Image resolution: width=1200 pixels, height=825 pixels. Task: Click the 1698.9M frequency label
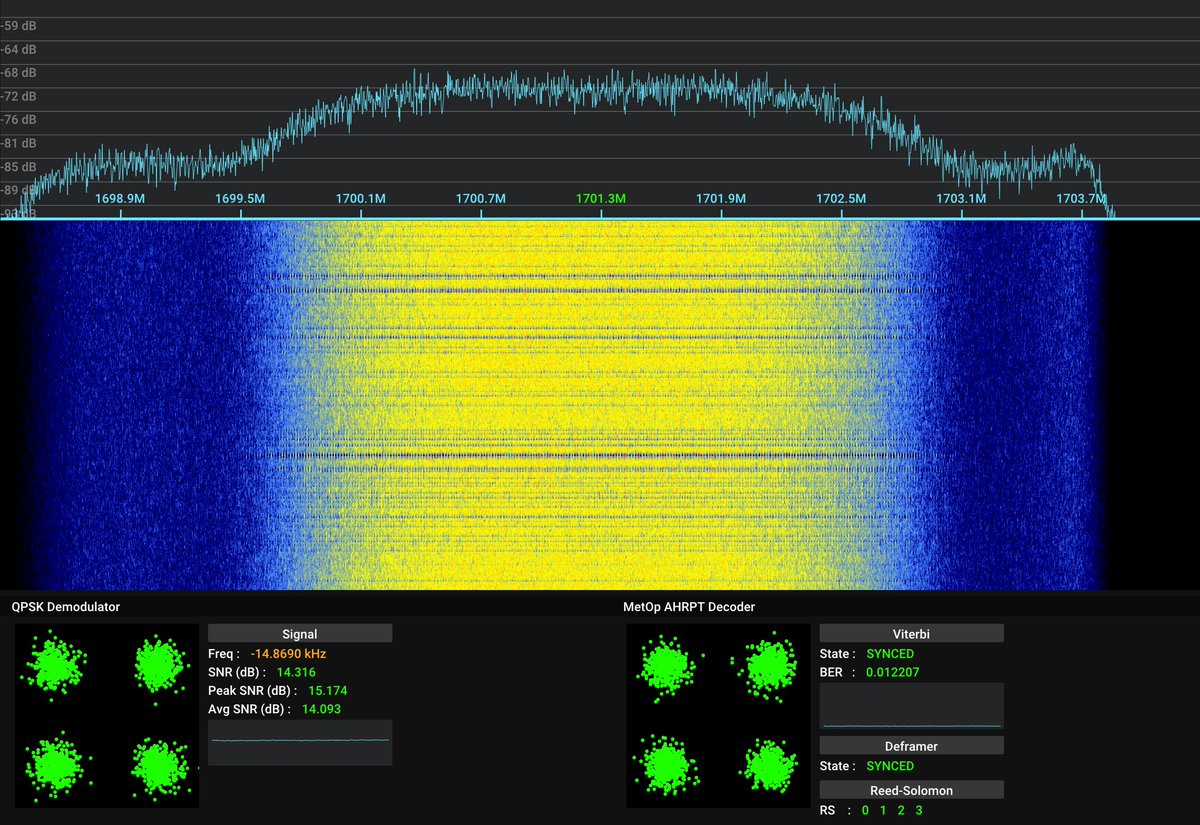click(121, 198)
